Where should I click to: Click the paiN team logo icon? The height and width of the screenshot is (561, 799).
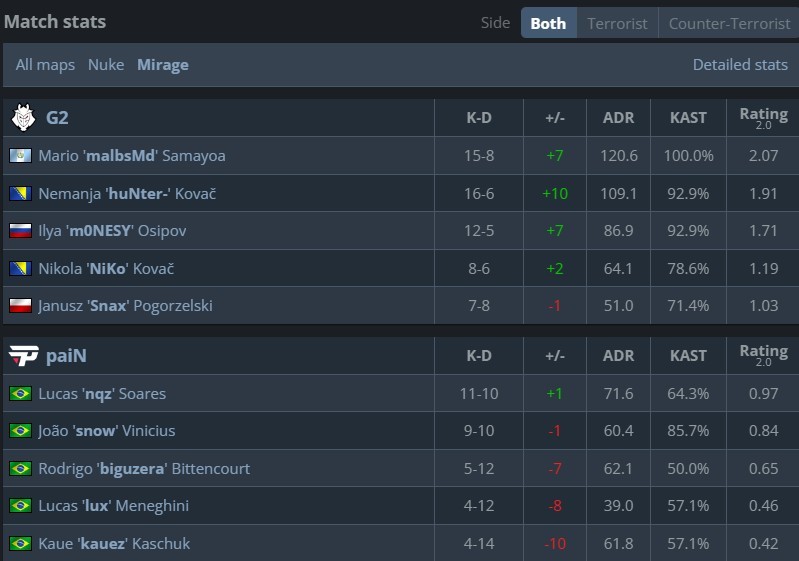[x=22, y=356]
